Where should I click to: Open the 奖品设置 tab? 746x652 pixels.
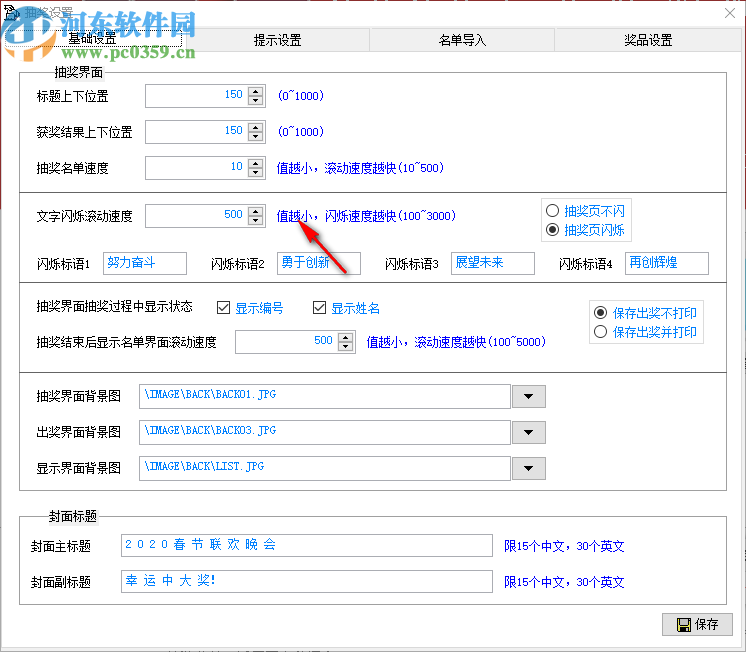648,40
